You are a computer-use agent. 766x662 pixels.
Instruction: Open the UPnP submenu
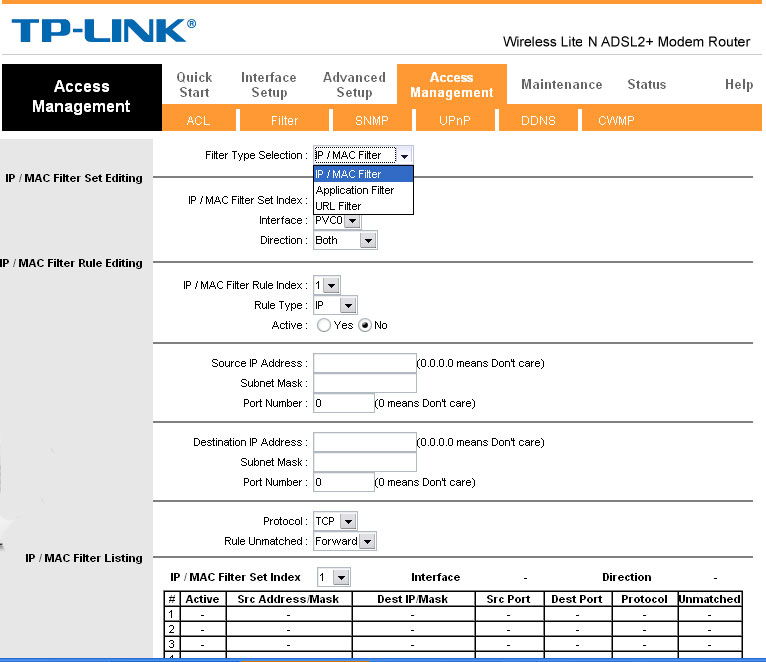pyautogui.click(x=454, y=120)
